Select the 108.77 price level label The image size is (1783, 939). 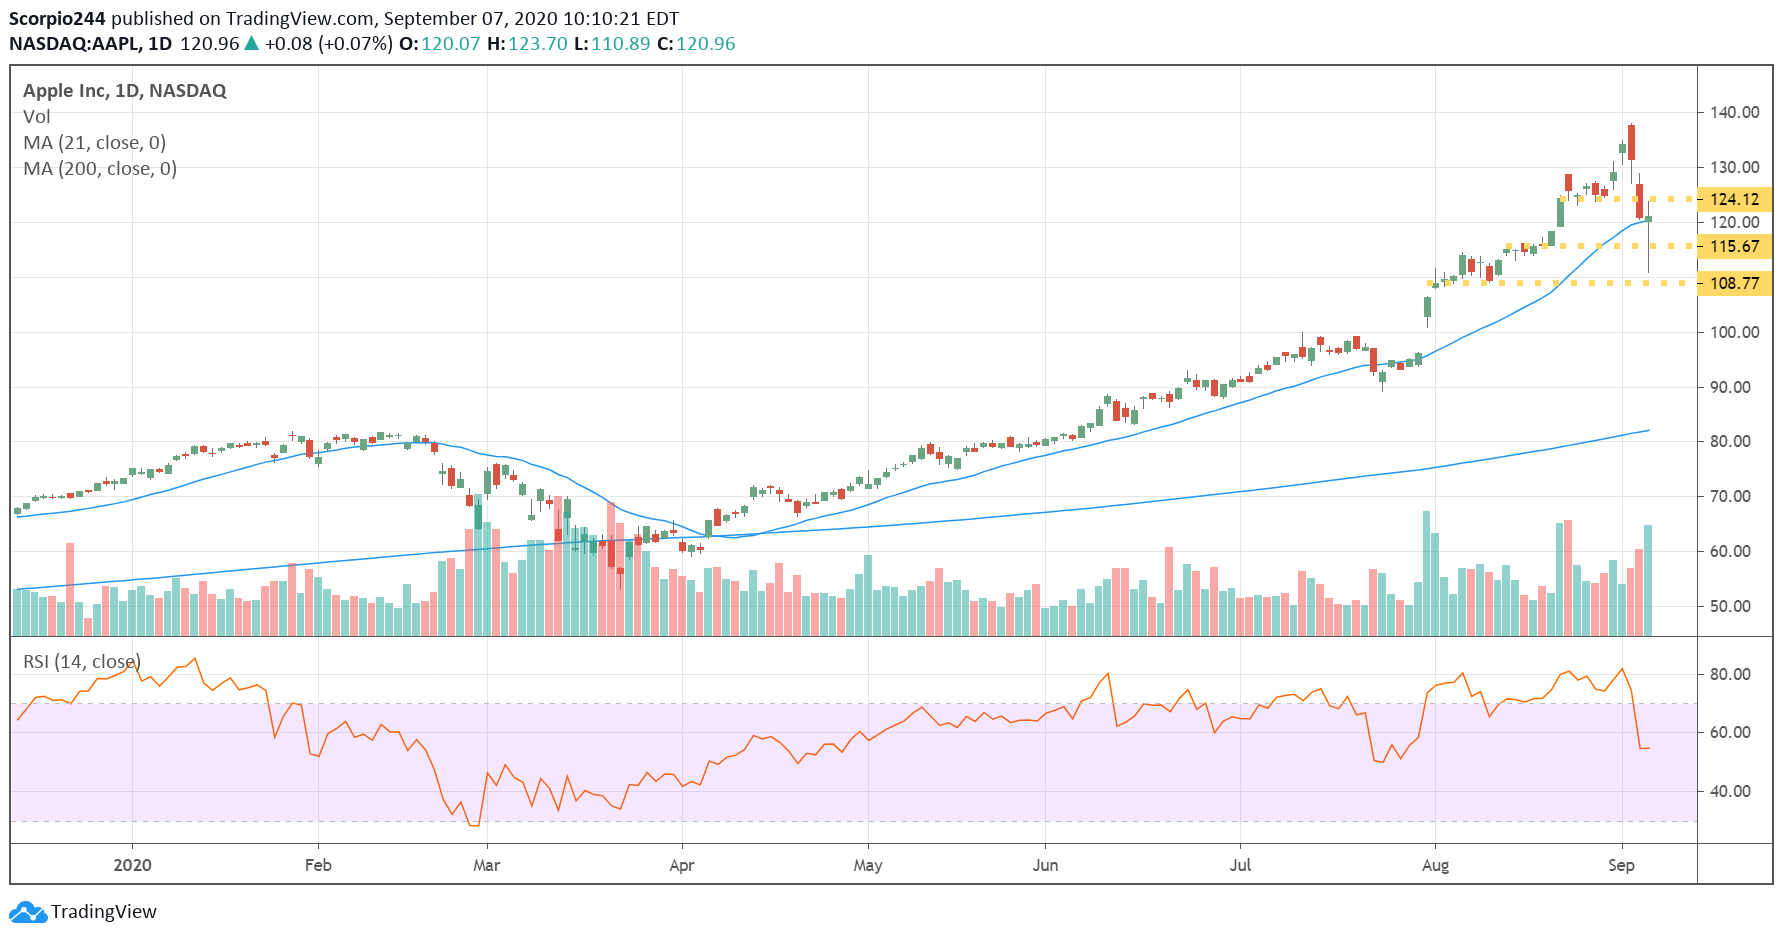click(x=1734, y=283)
